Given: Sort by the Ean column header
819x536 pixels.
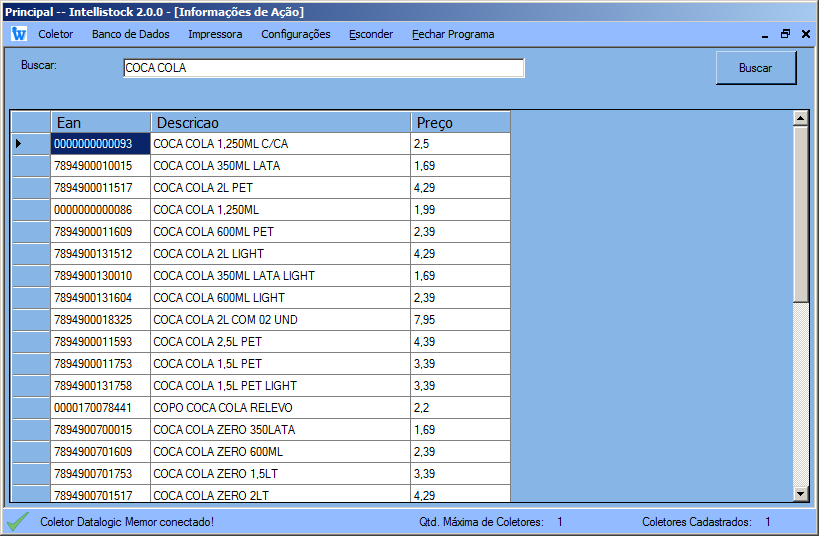Looking at the screenshot, I should [101, 122].
